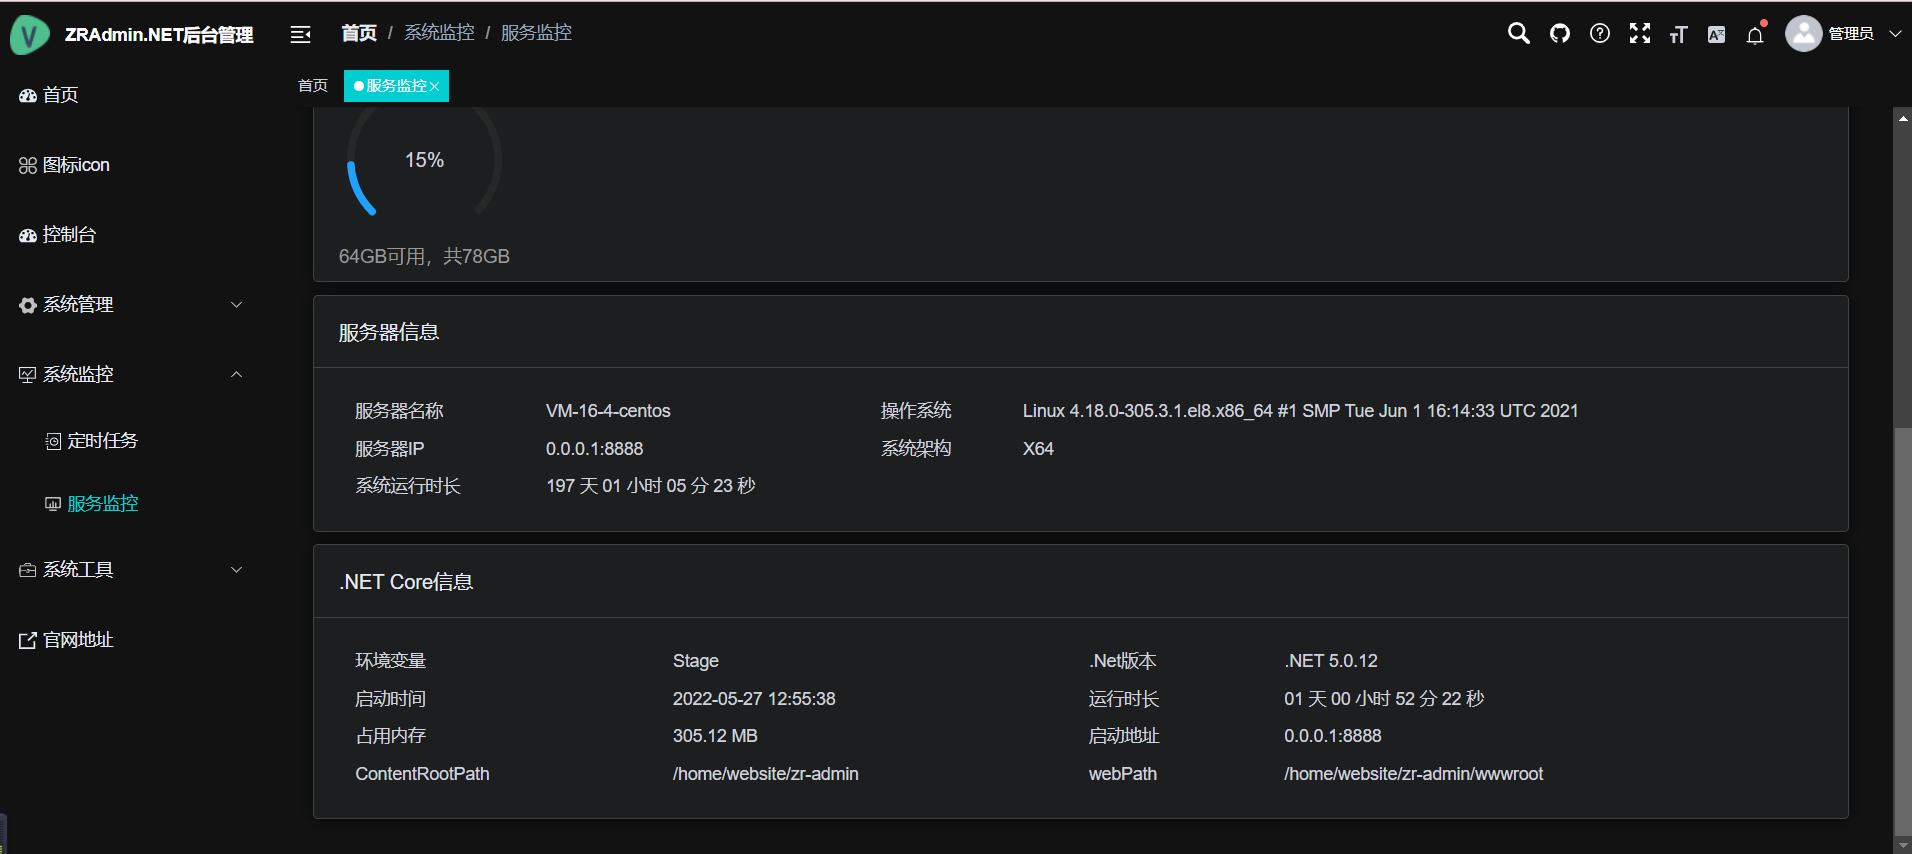The image size is (1912, 854).
Task: Open the font size setting icon
Action: click(x=1678, y=35)
